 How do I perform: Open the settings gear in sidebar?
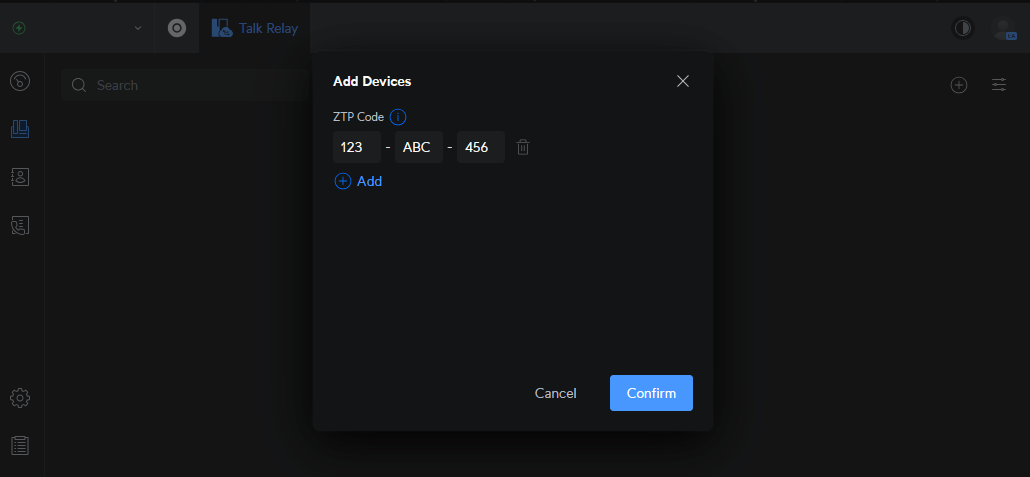tap(19, 397)
